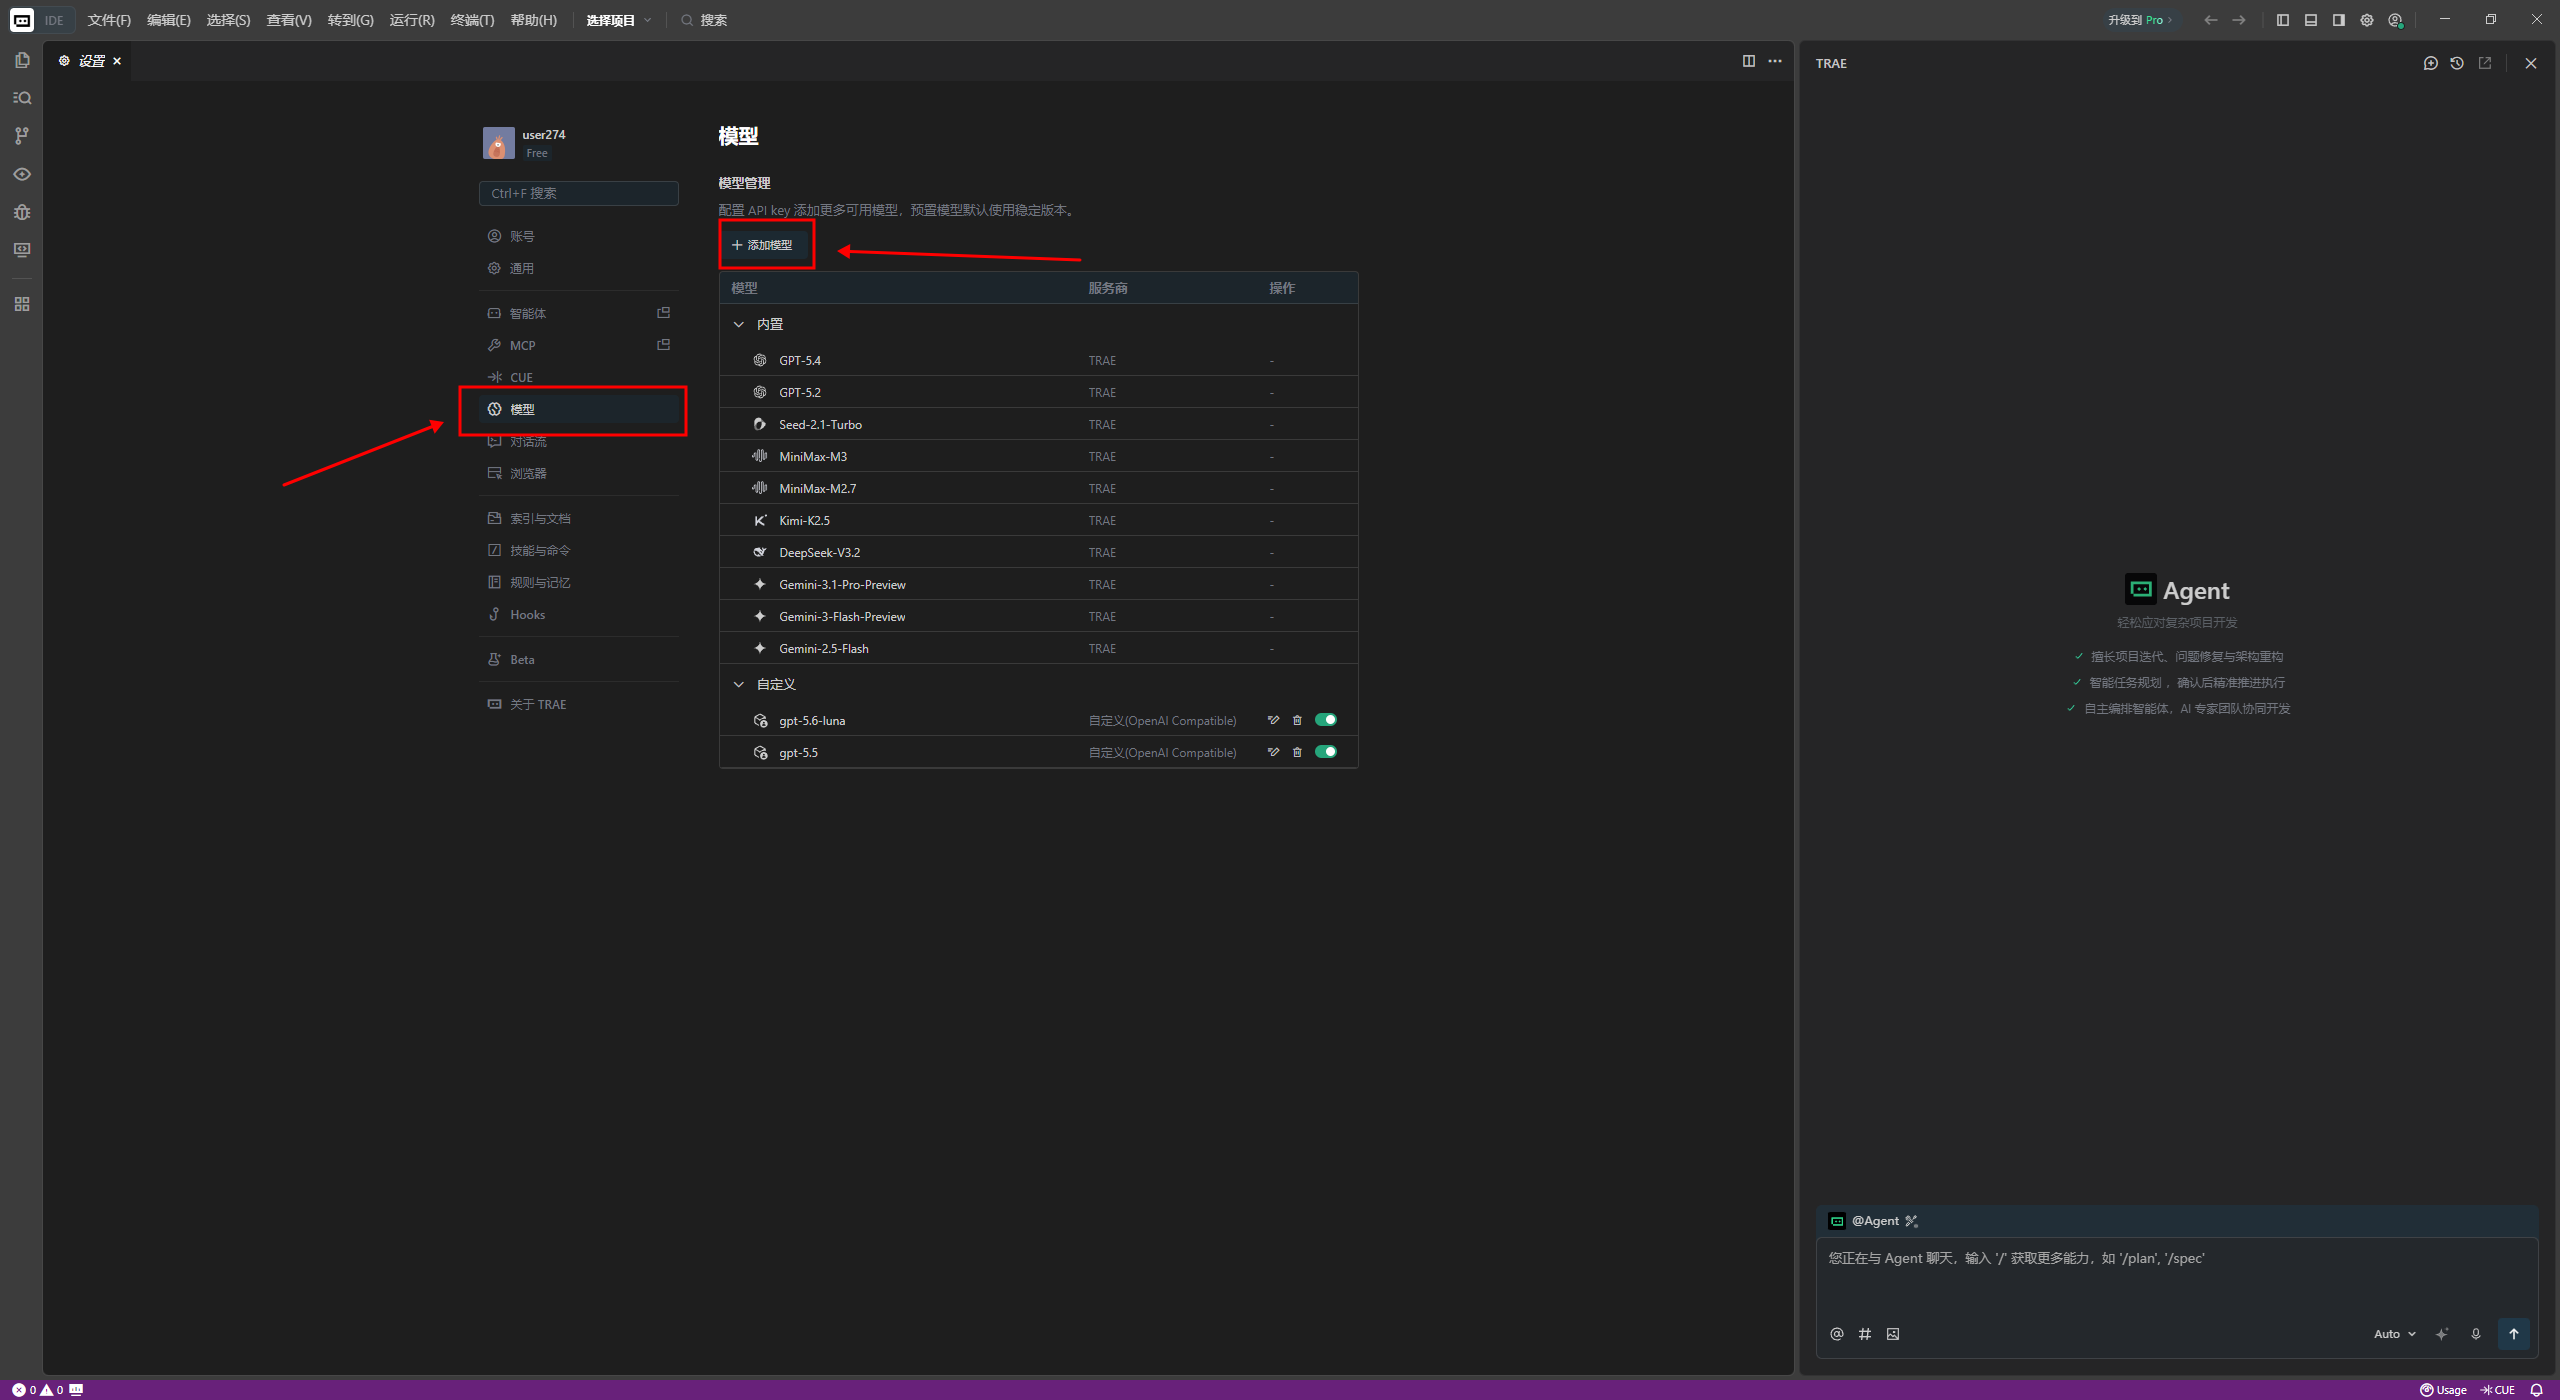Disable the gpt-5.6-luna model toggle
This screenshot has height=1400, width=2560.
pos(1326,720)
